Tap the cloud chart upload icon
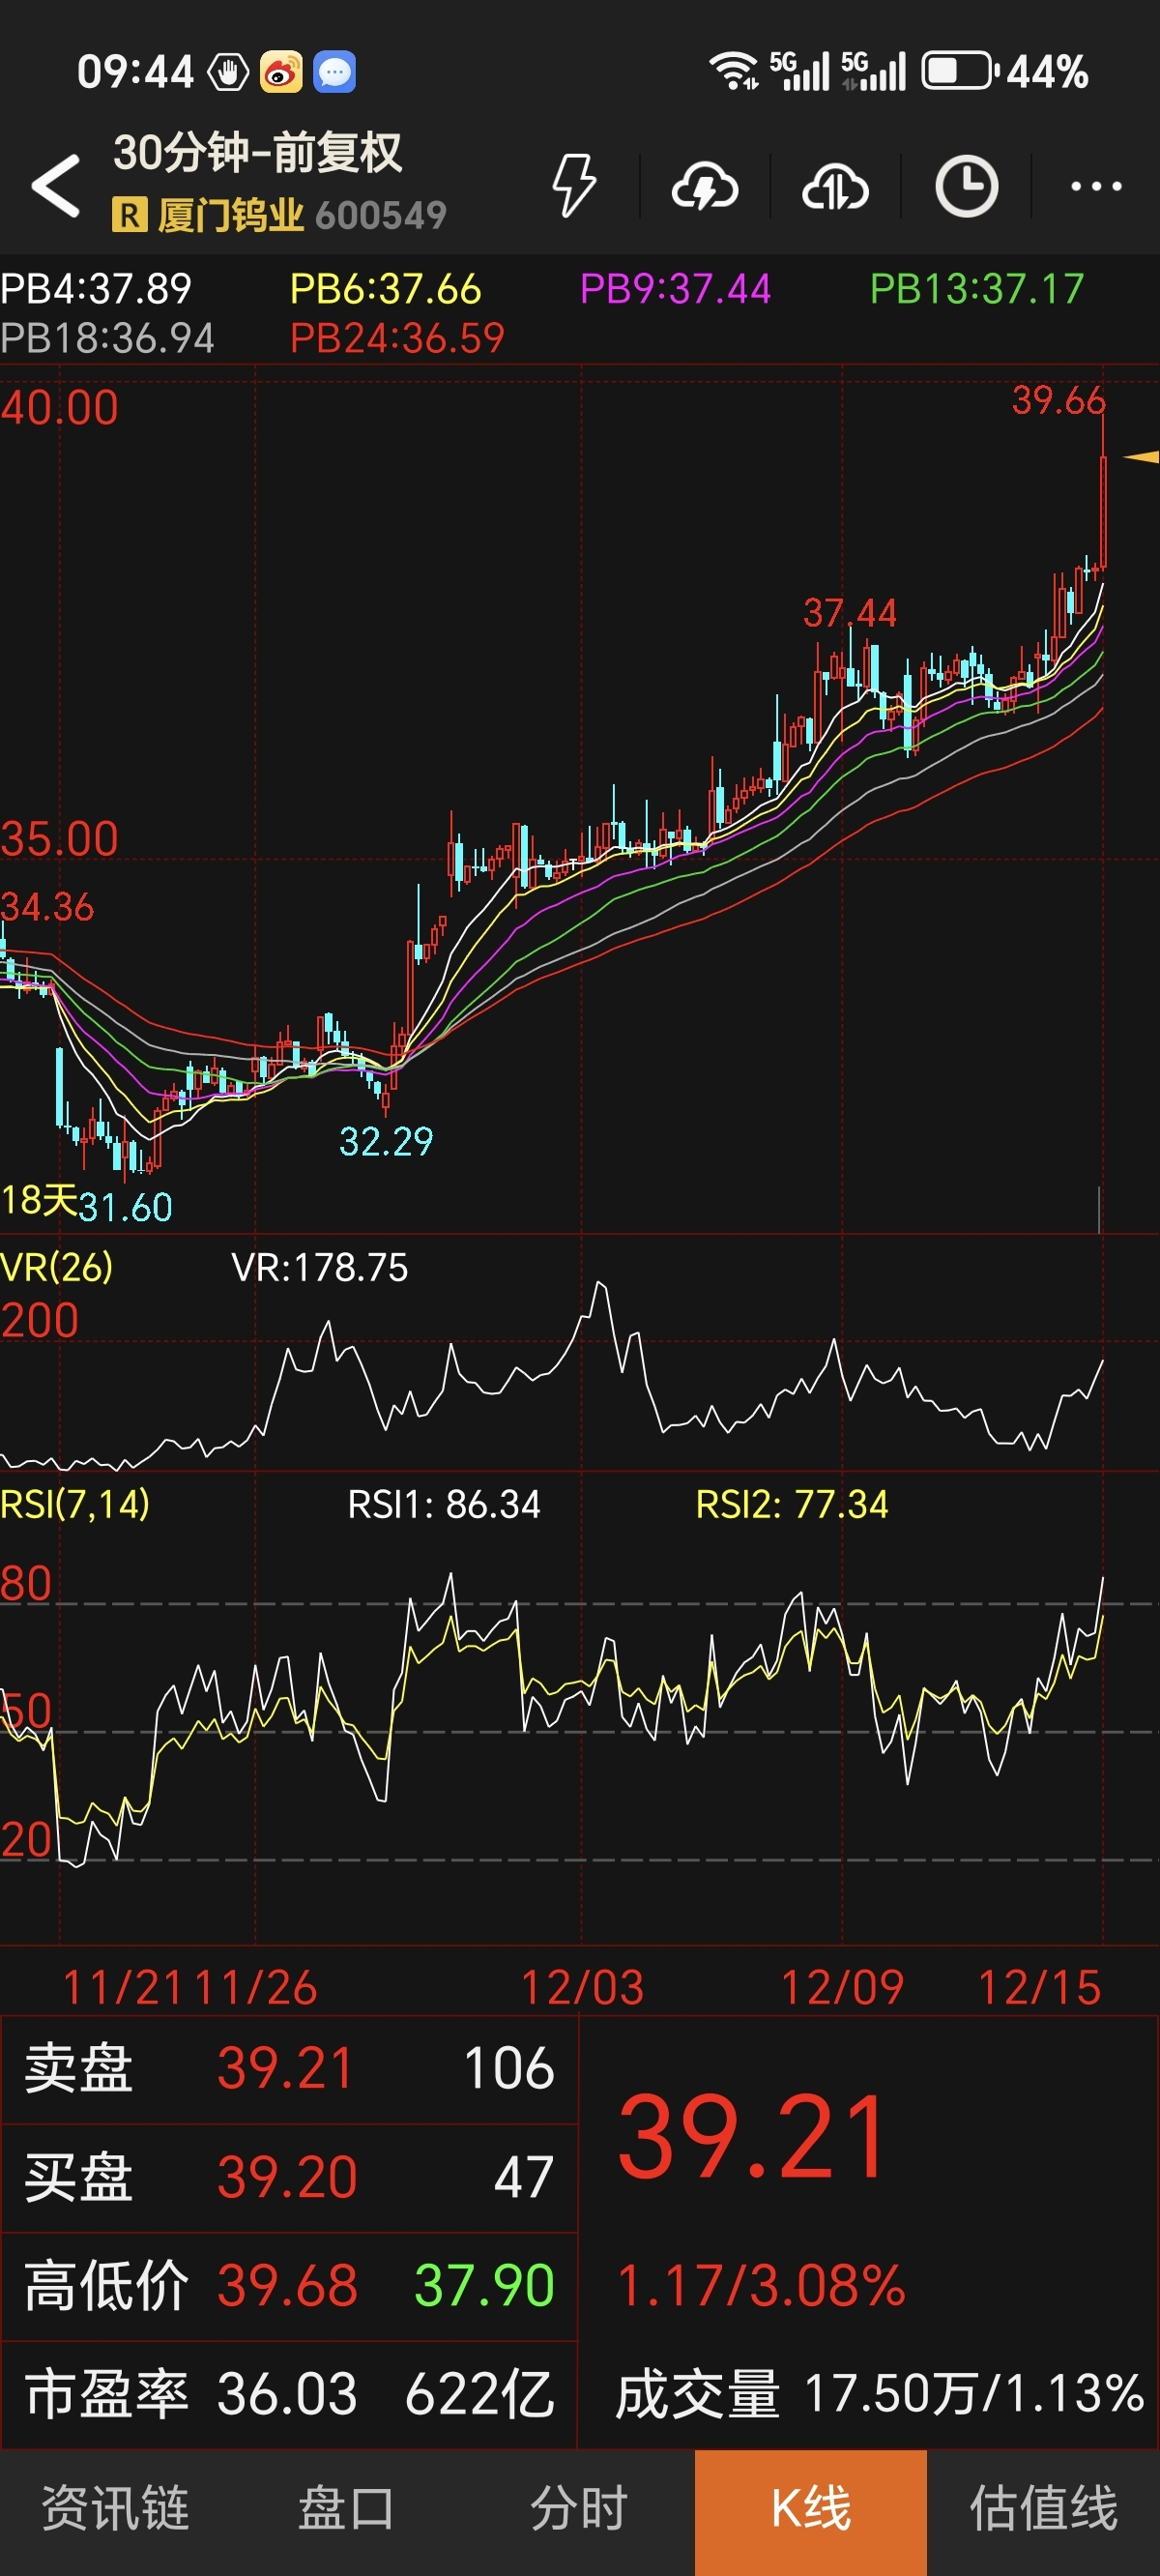The width and height of the screenshot is (1160, 2576). pos(835,186)
